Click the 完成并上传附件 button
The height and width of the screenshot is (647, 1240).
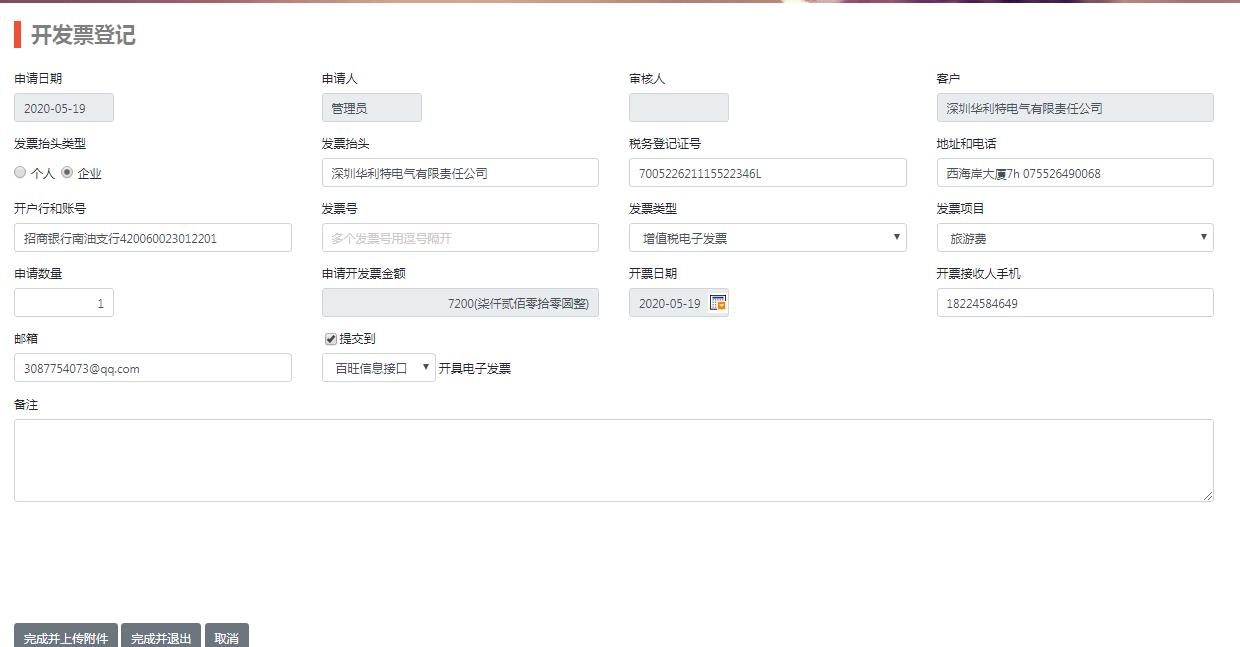point(66,637)
